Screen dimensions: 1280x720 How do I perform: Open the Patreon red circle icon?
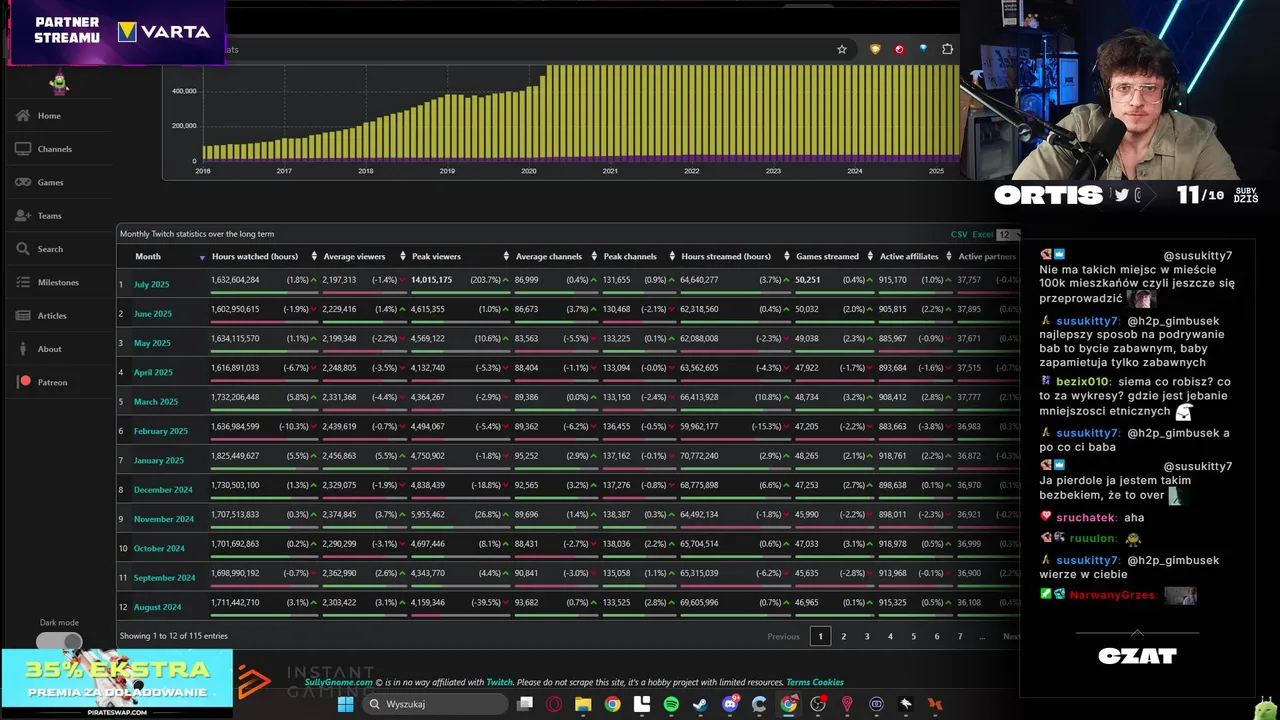25,381
